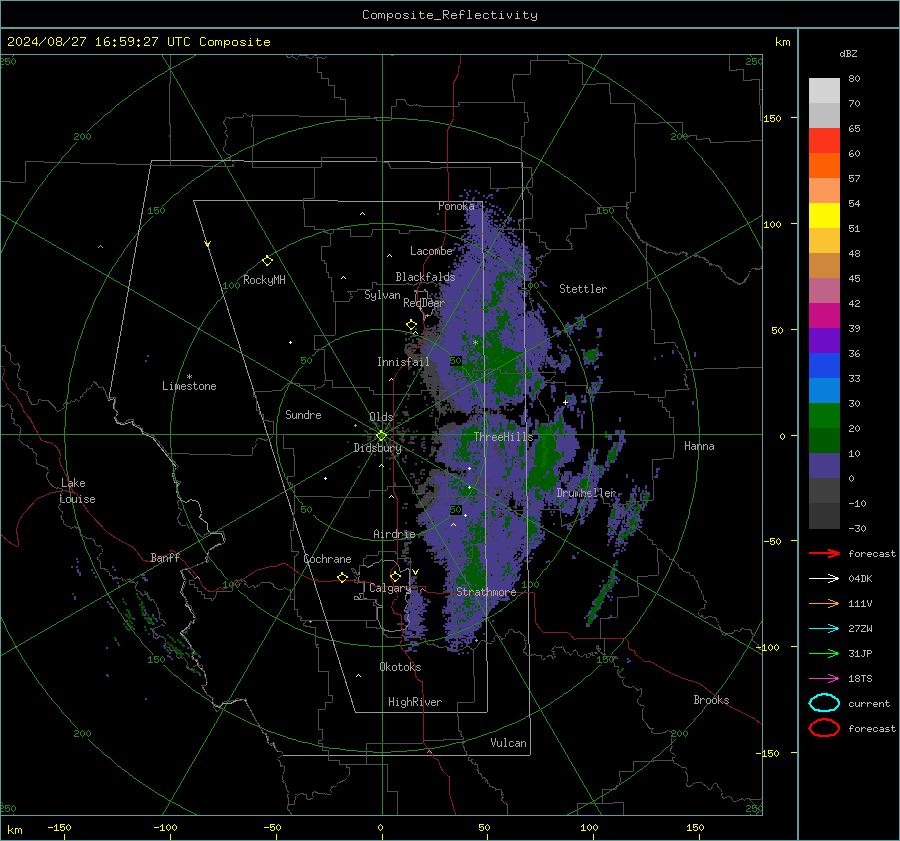Click the cyan 27ZW arrow in legend
Screen dimensions: 900x841
824,629
